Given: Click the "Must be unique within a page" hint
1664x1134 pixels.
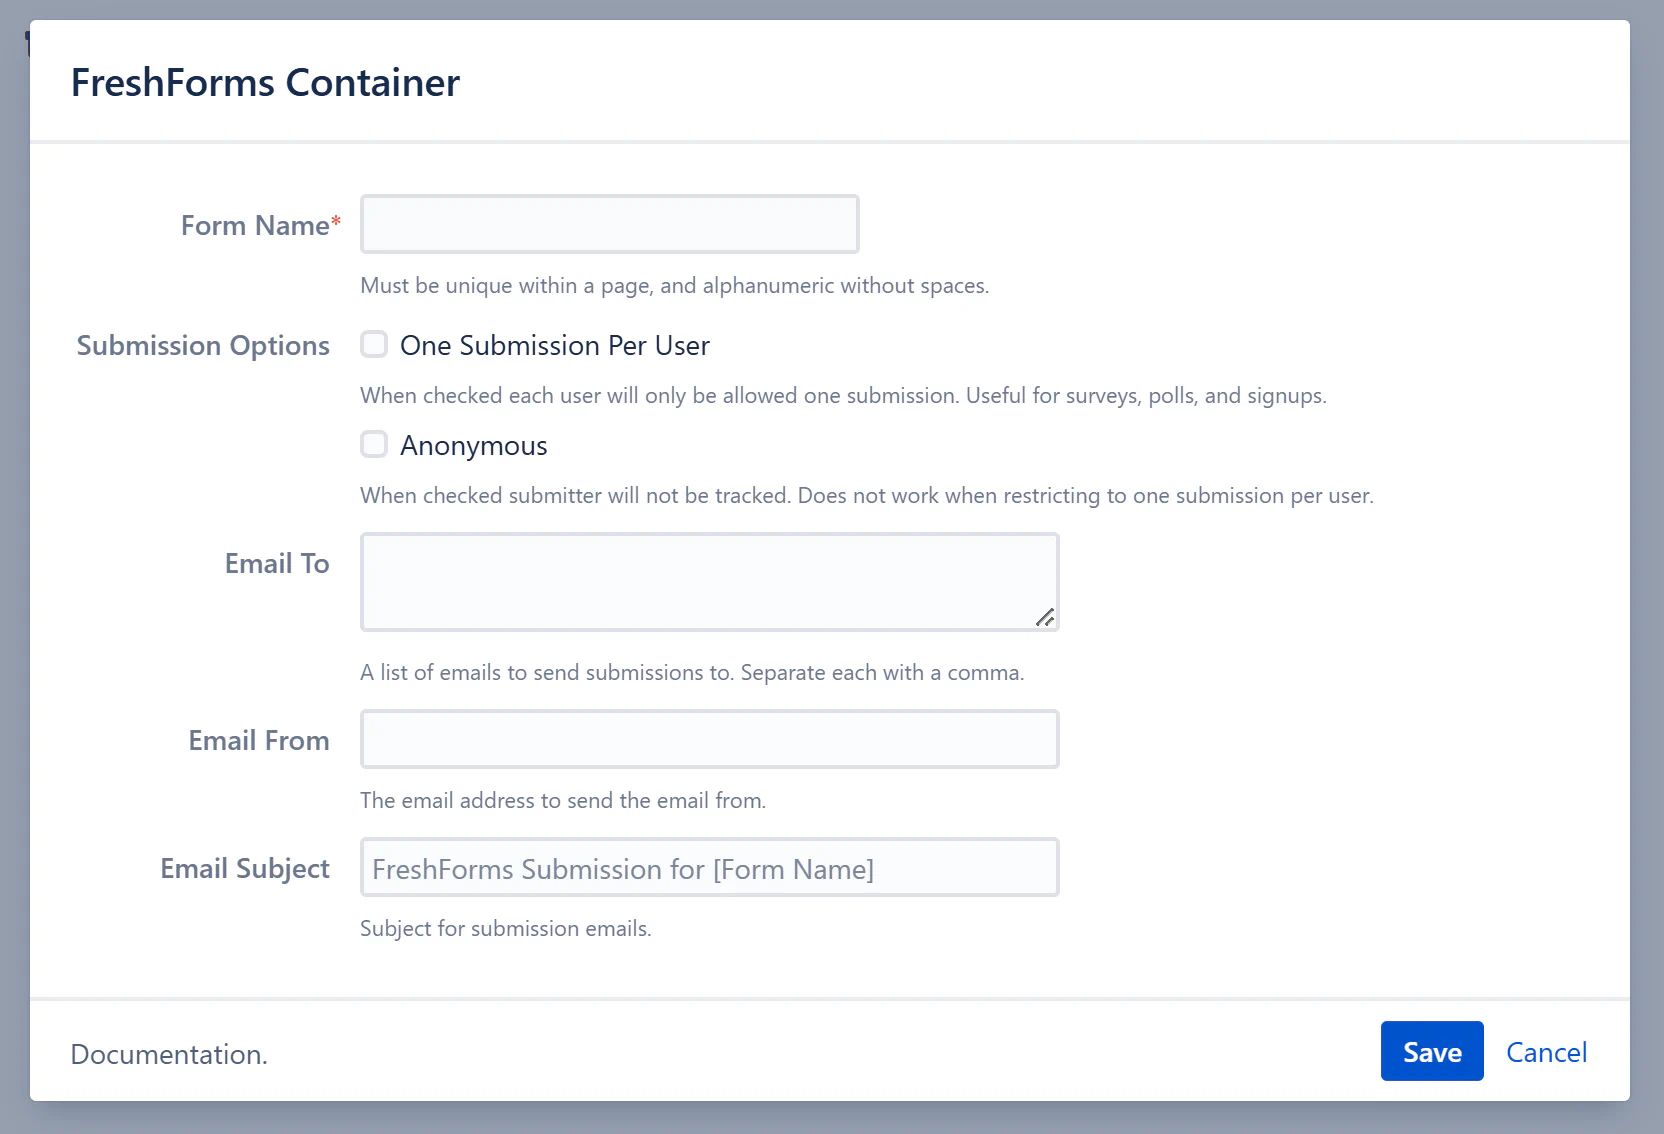Looking at the screenshot, I should point(674,286).
